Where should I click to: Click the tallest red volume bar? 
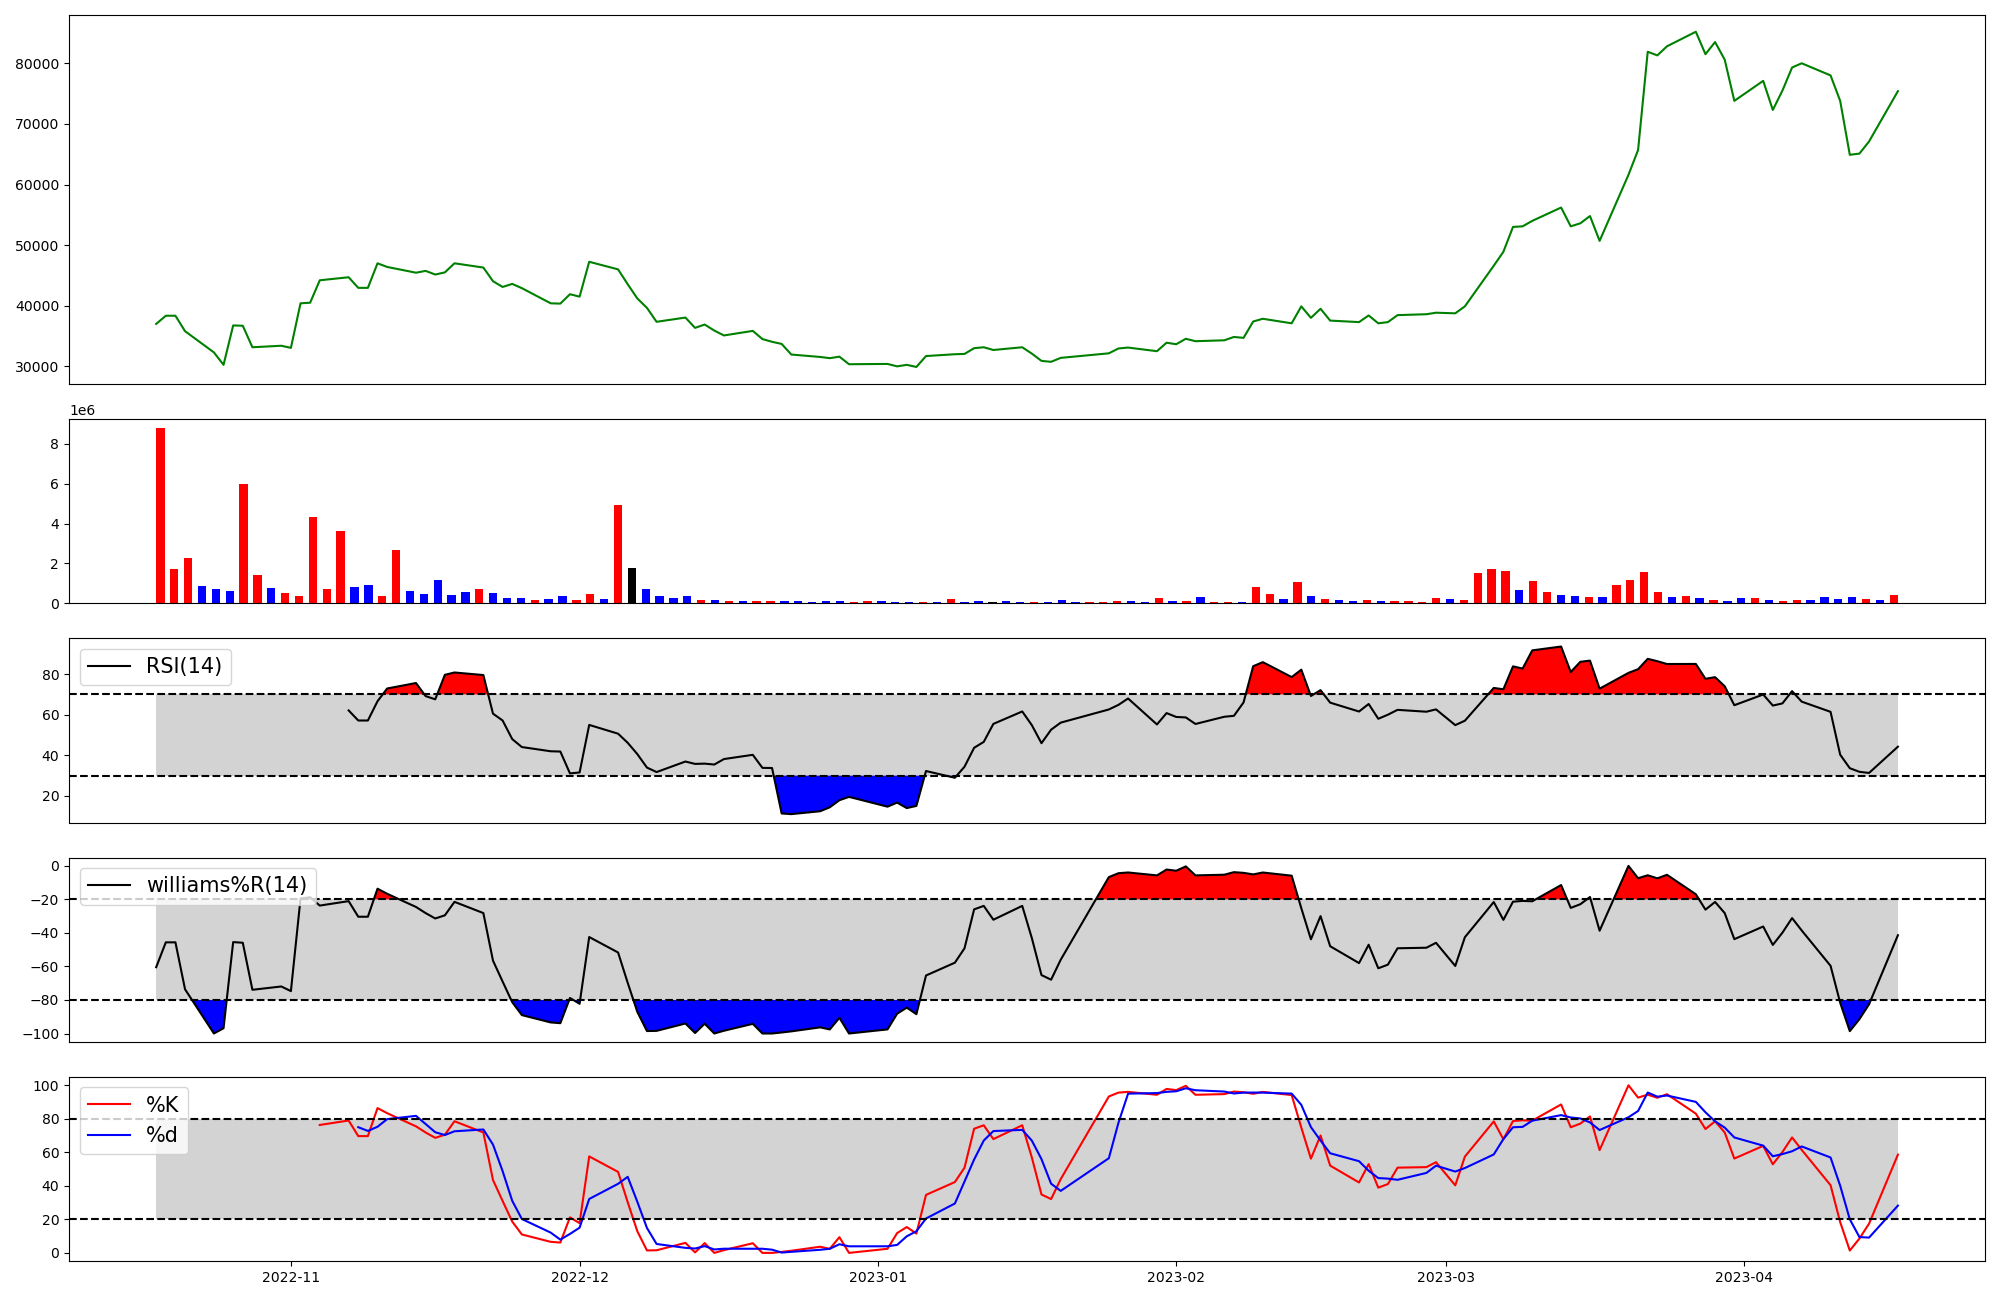pos(160,515)
